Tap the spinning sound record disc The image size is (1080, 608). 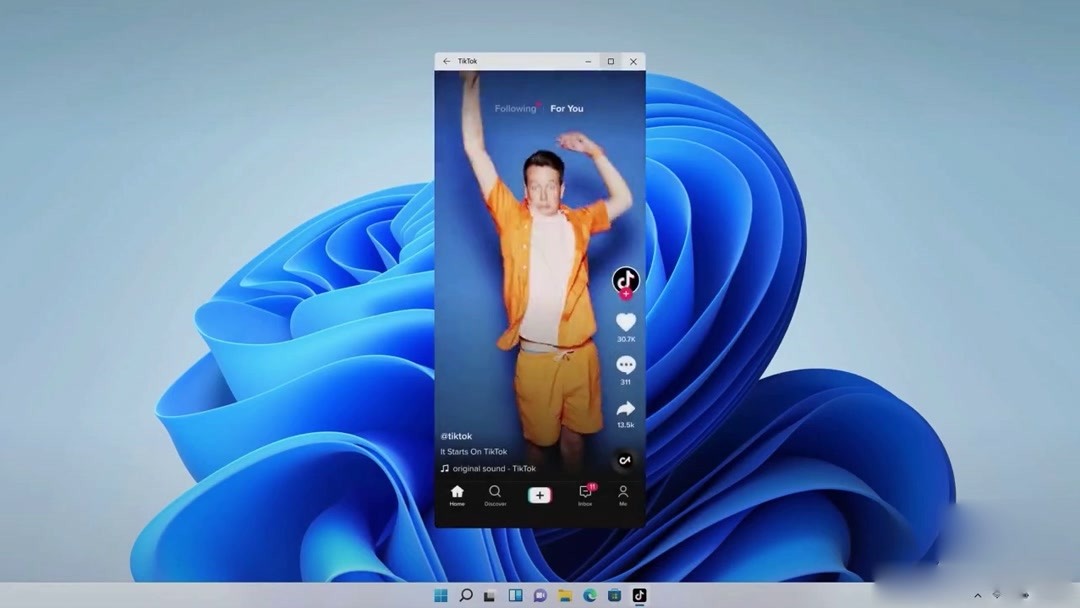tap(624, 461)
